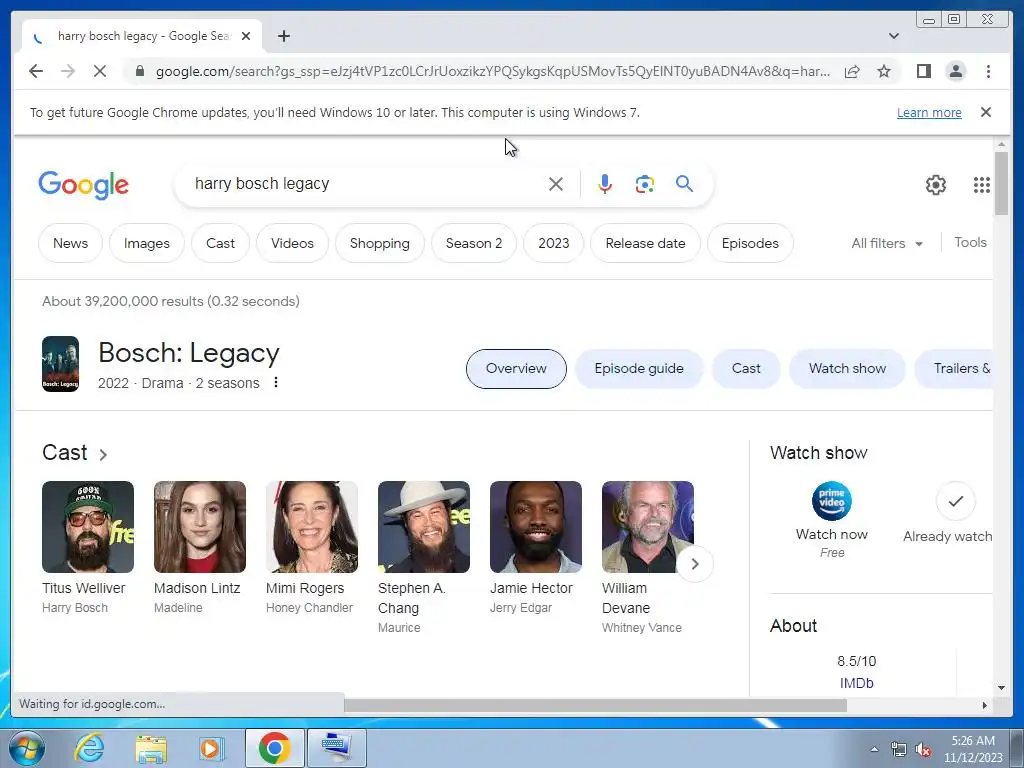The width and height of the screenshot is (1024, 768).
Task: Filter results by Images
Action: (146, 243)
